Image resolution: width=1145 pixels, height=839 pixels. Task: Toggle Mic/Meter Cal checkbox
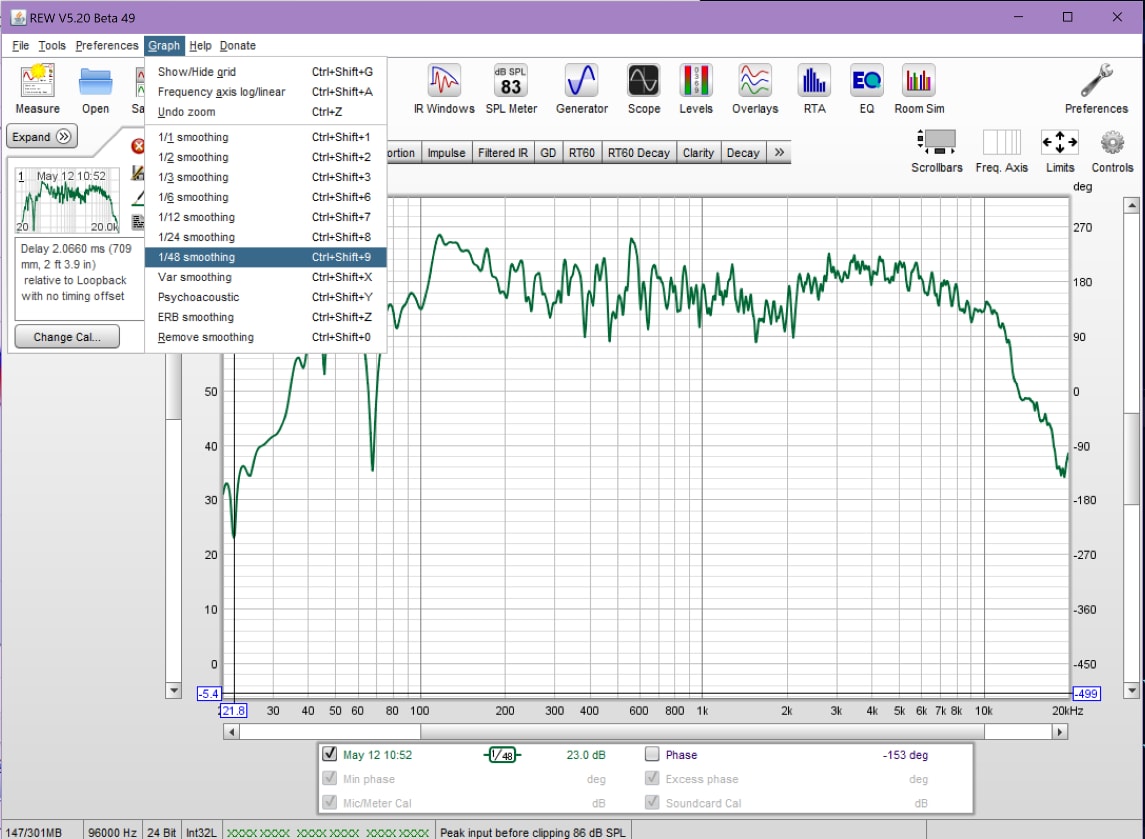pyautogui.click(x=329, y=802)
